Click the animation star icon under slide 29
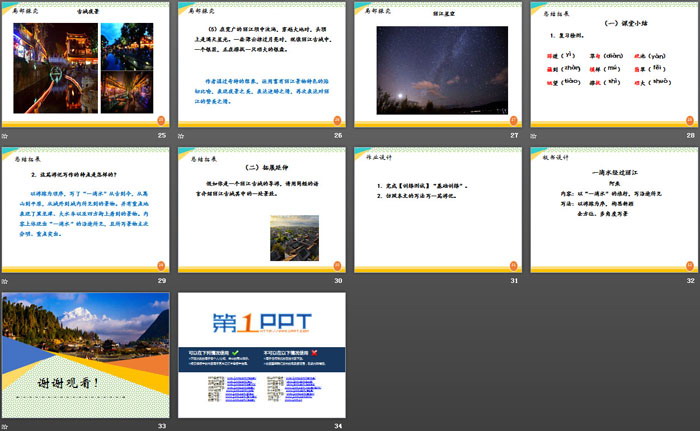 pyautogui.click(x=5, y=281)
